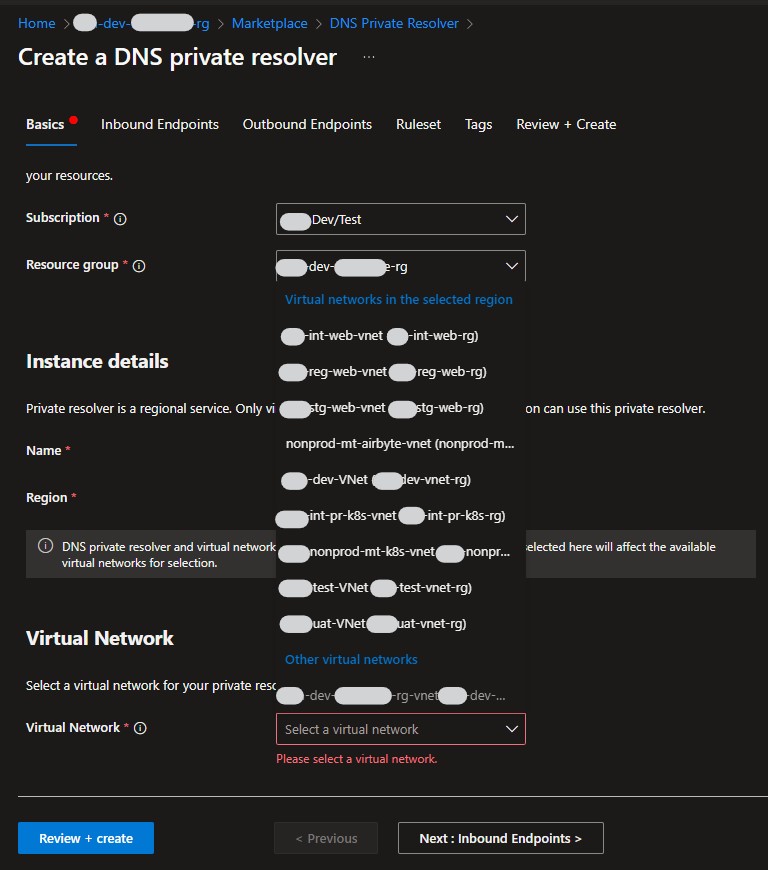
Task: Click the Marketplace breadcrumb link
Action: point(269,22)
